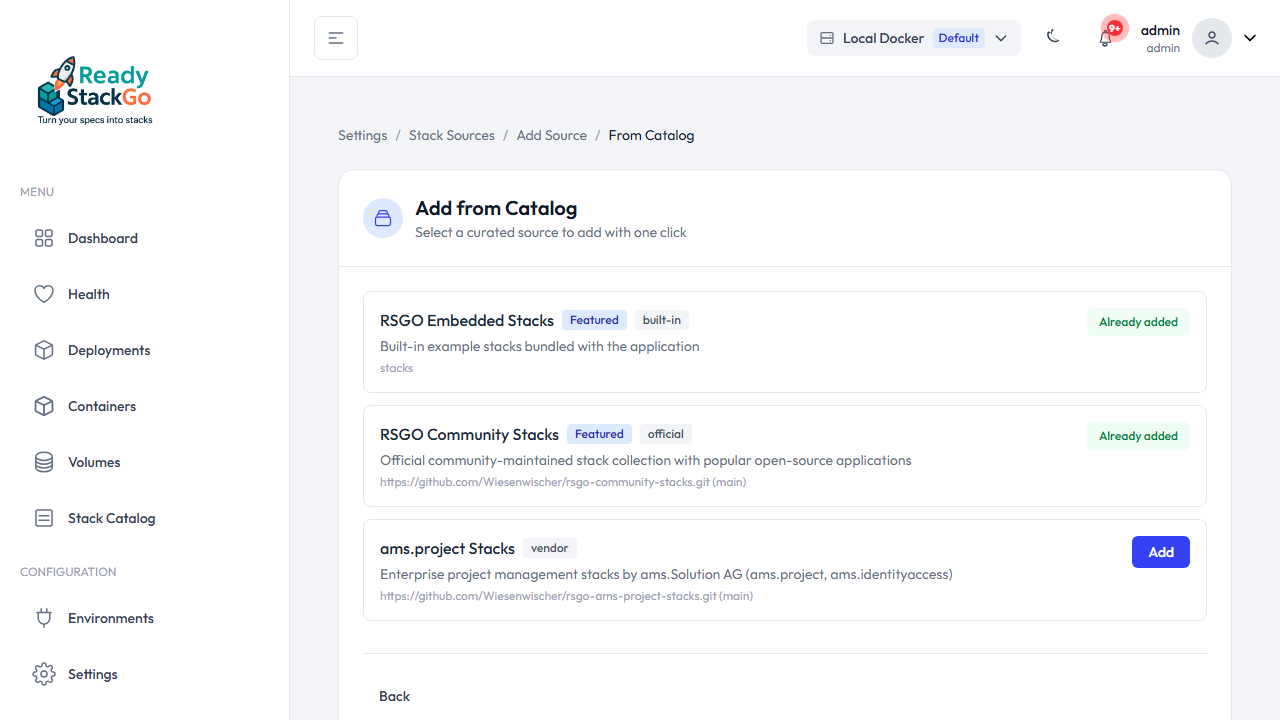Viewport: 1280px width, 720px height.
Task: Click the ReadyStackGo rocket logo
Action: 94,90
